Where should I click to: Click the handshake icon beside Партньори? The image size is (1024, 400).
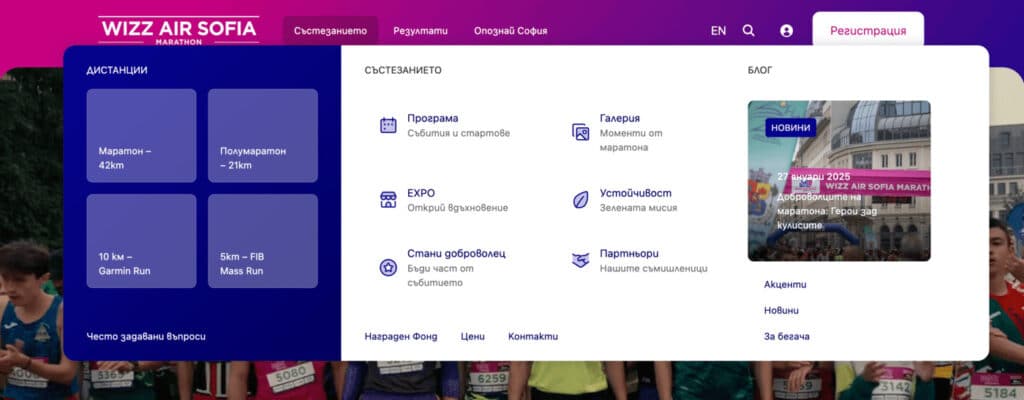coord(581,260)
